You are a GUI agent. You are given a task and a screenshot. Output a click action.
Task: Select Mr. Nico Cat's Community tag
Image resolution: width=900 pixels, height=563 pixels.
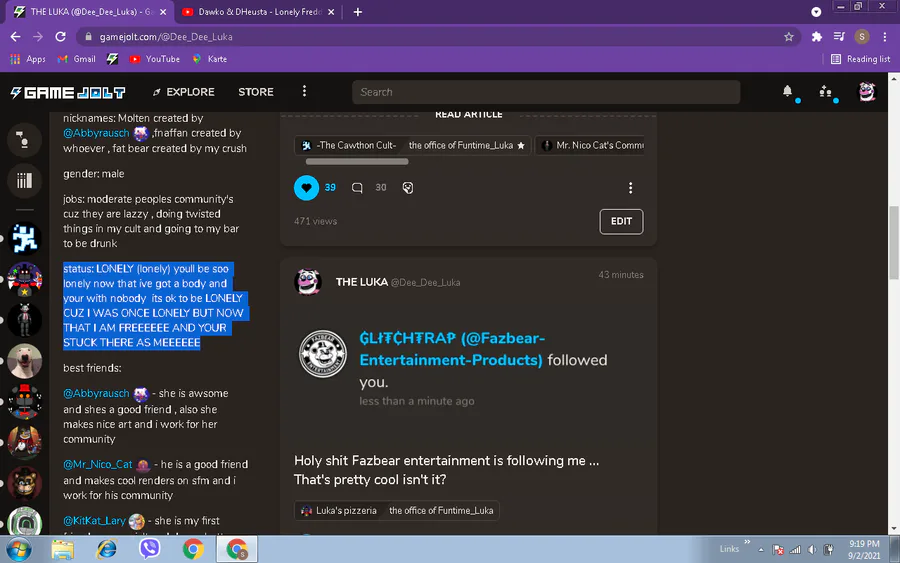(x=592, y=146)
